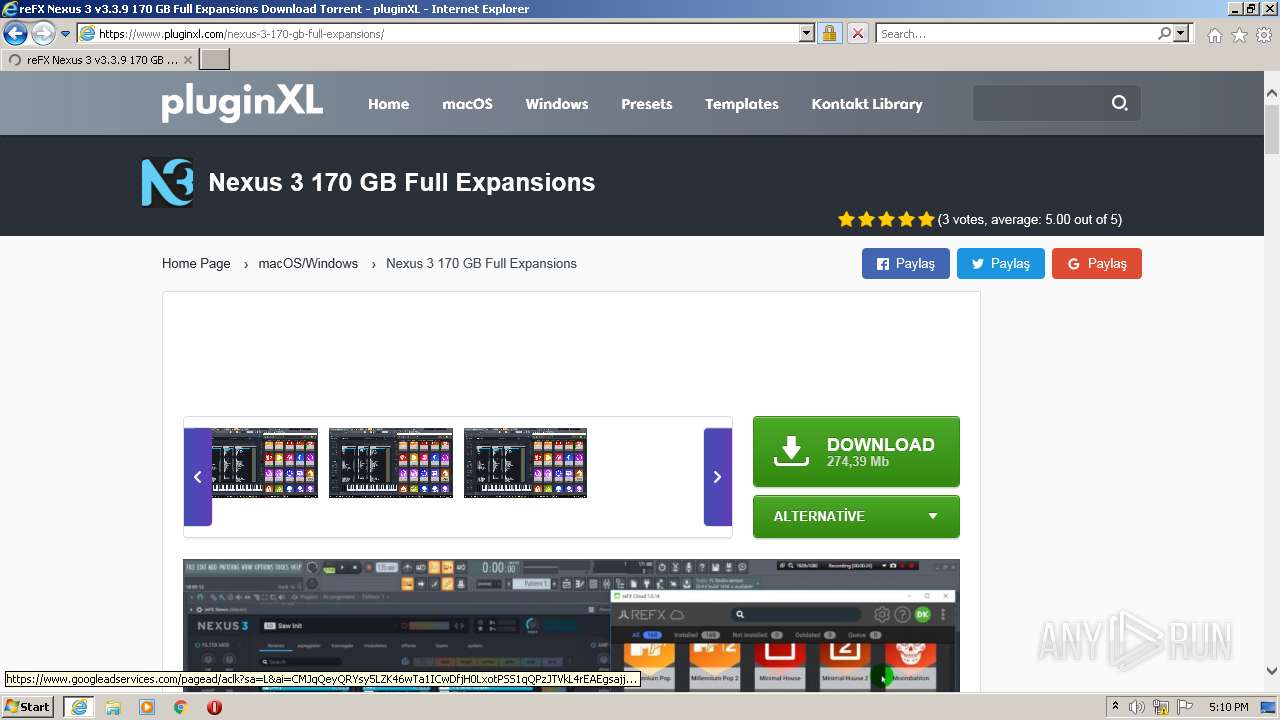Click the Home icon in Internet Explorer
The height and width of the screenshot is (720, 1280).
coord(1214,35)
